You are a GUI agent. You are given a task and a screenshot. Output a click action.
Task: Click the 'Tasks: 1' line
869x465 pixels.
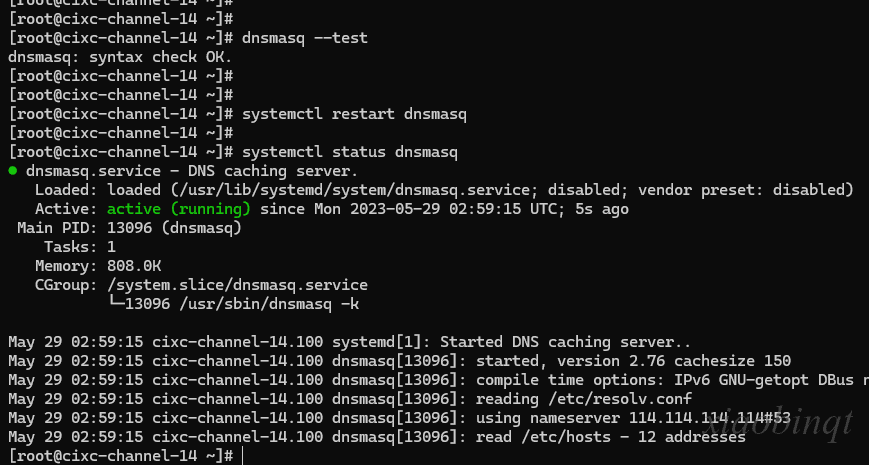coord(80,247)
